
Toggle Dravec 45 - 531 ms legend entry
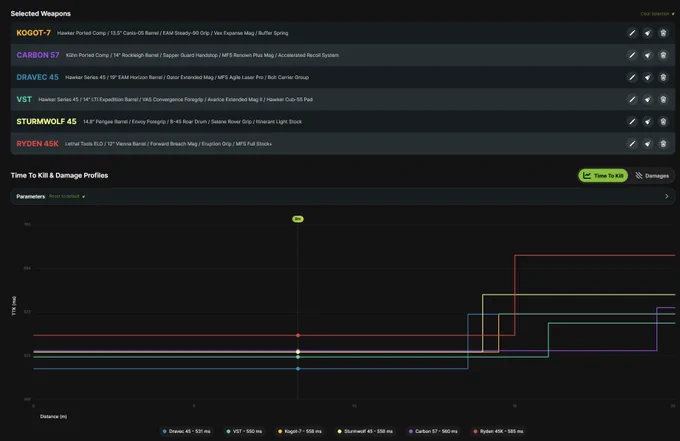186,431
